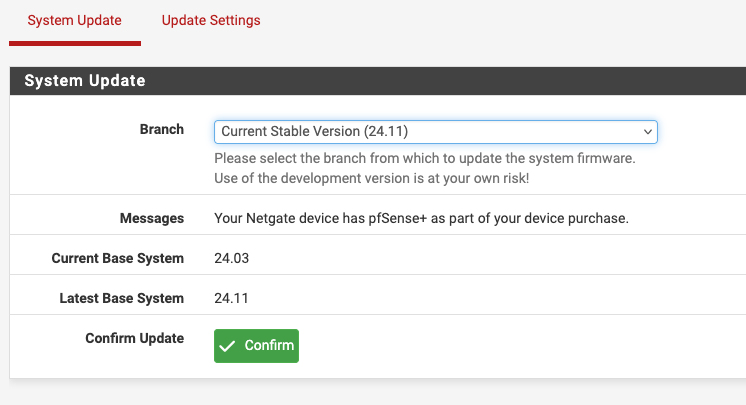Open the Update Settings tab
Screen dimensions: 746x405
coord(211,20)
